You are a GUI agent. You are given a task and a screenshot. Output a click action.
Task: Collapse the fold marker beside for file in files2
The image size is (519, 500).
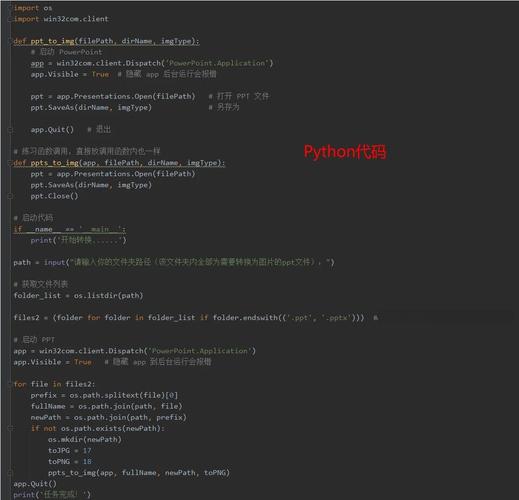[x=10, y=384]
